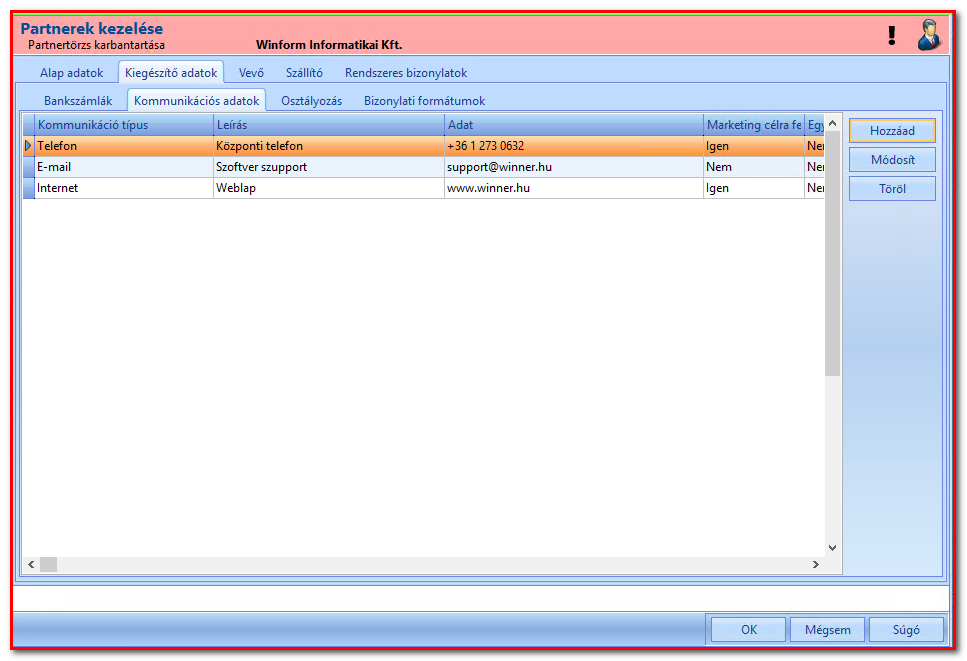The image size is (967, 661).
Task: Sort by Kommunikáció típus column header
Action: coord(124,125)
